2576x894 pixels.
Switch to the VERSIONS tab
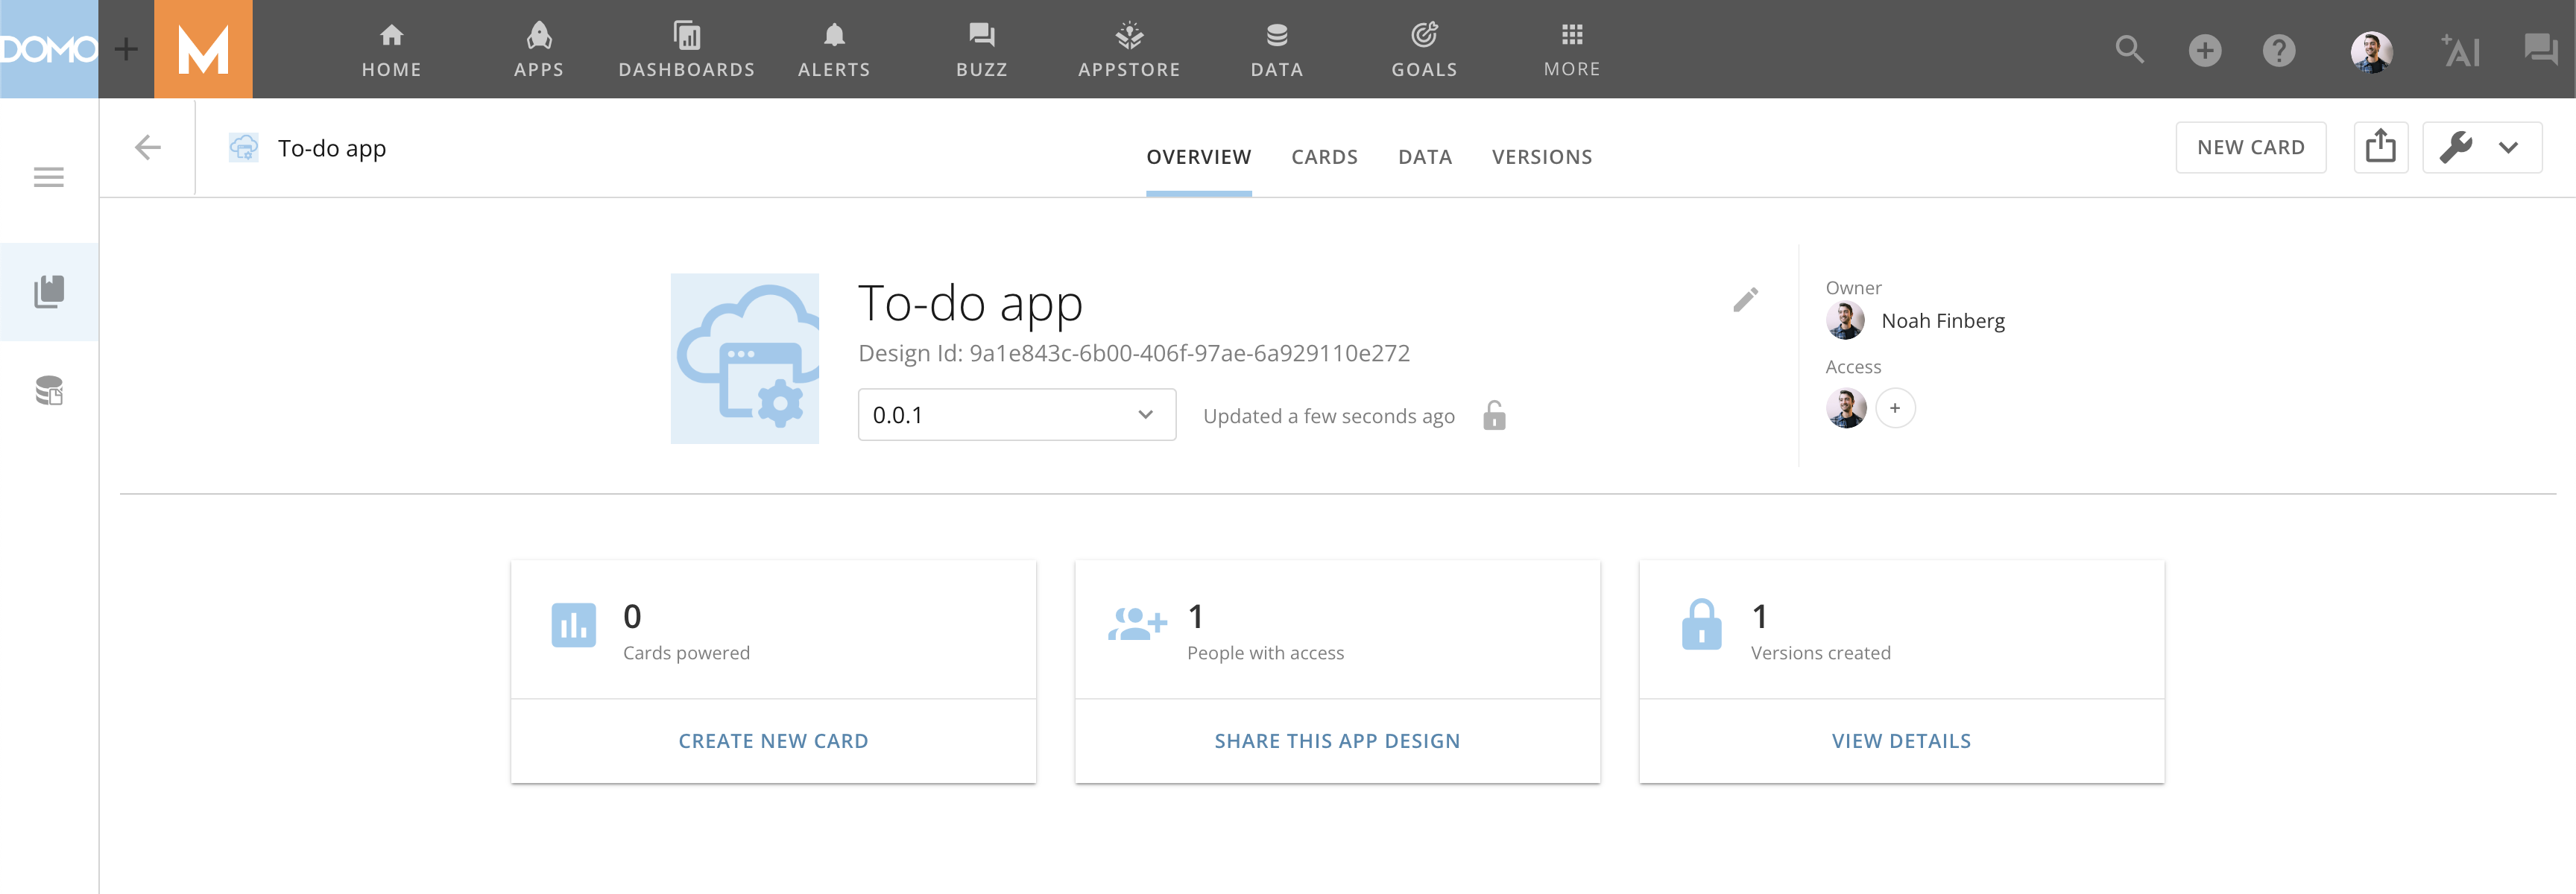(x=1541, y=157)
